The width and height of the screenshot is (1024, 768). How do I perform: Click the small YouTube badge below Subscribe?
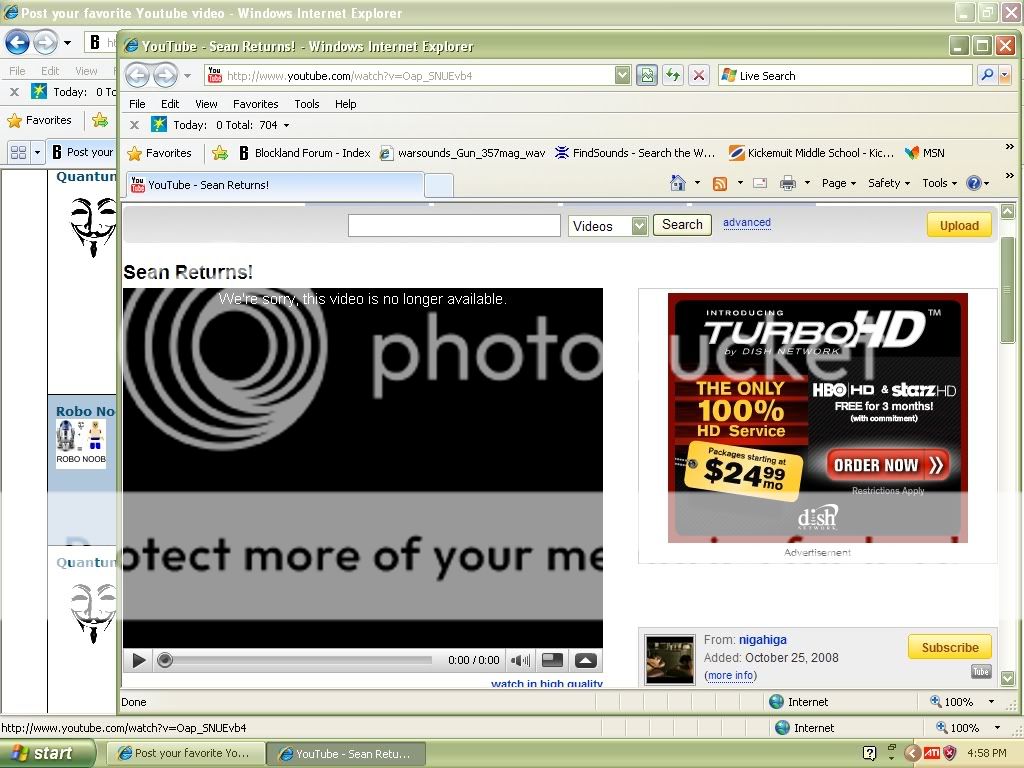point(981,671)
